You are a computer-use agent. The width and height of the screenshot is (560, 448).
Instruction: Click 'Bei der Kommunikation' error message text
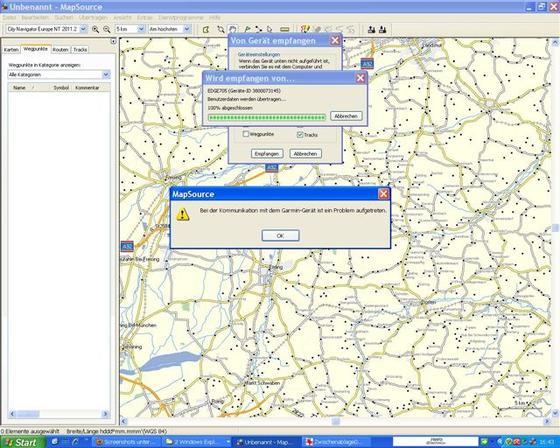(293, 211)
